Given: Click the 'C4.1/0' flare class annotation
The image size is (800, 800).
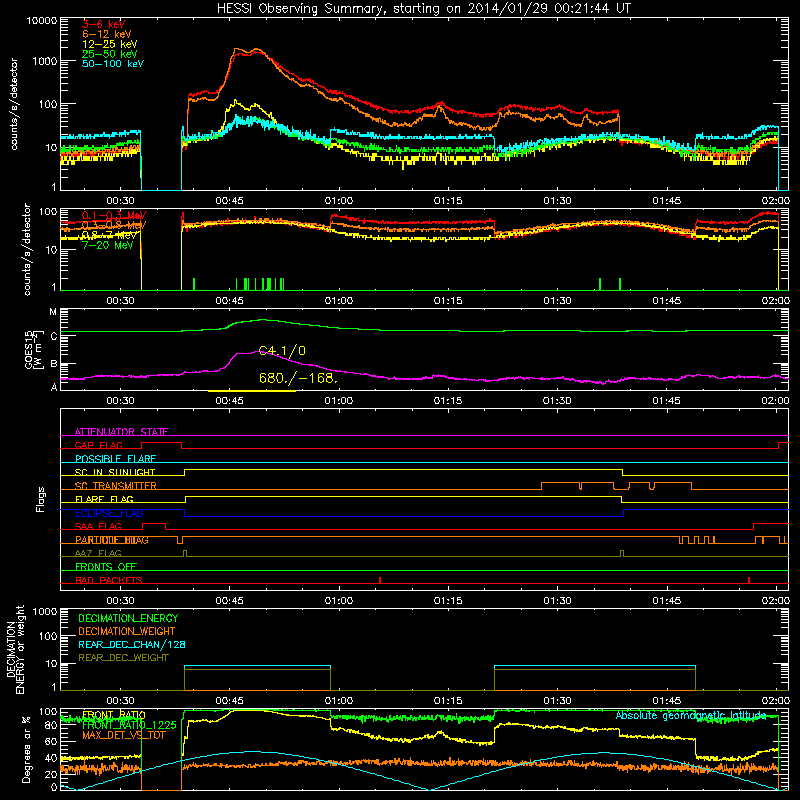Looking at the screenshot, I should (282, 351).
